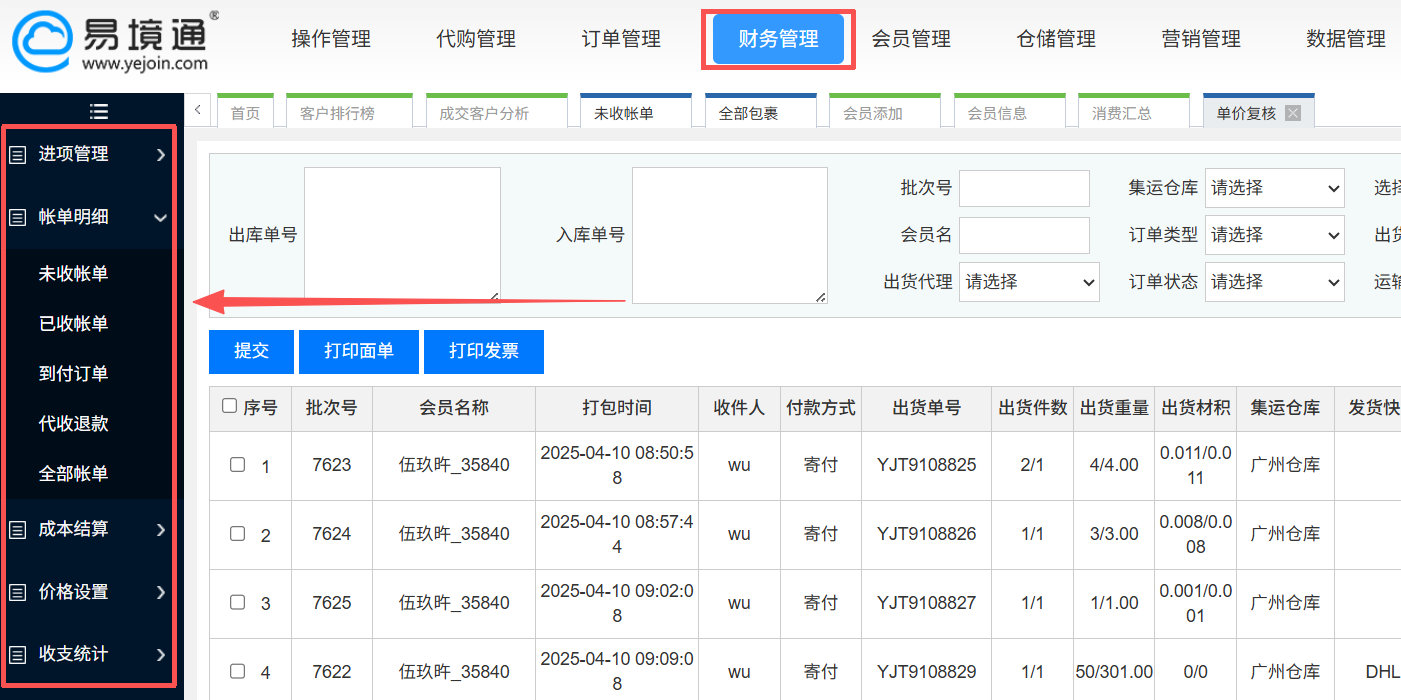Select the 财务管理 top menu
The height and width of the screenshot is (700, 1401).
[778, 39]
